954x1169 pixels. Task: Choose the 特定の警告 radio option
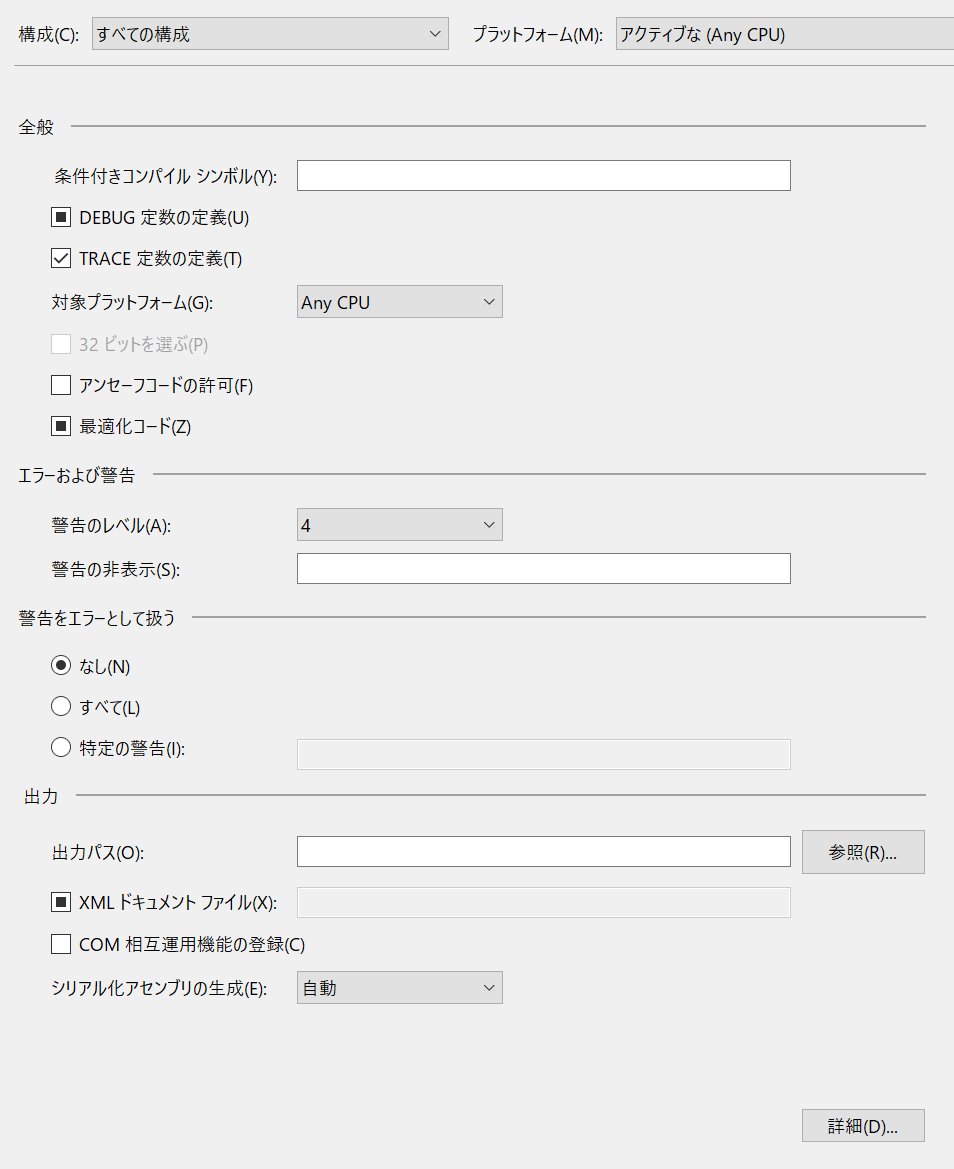click(60, 747)
